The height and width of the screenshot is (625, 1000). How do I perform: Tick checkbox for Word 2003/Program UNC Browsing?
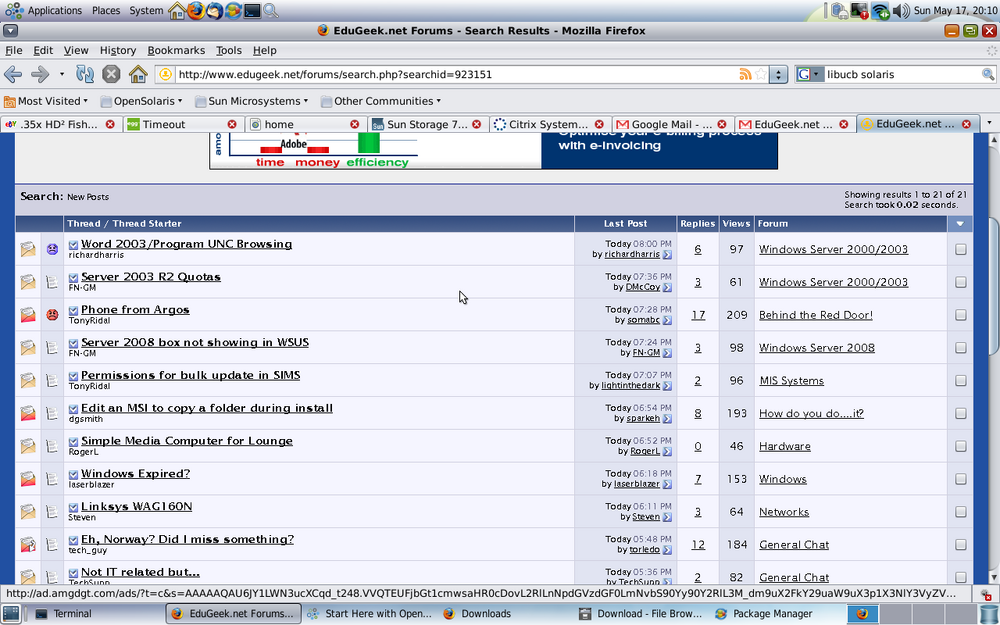tap(960, 249)
